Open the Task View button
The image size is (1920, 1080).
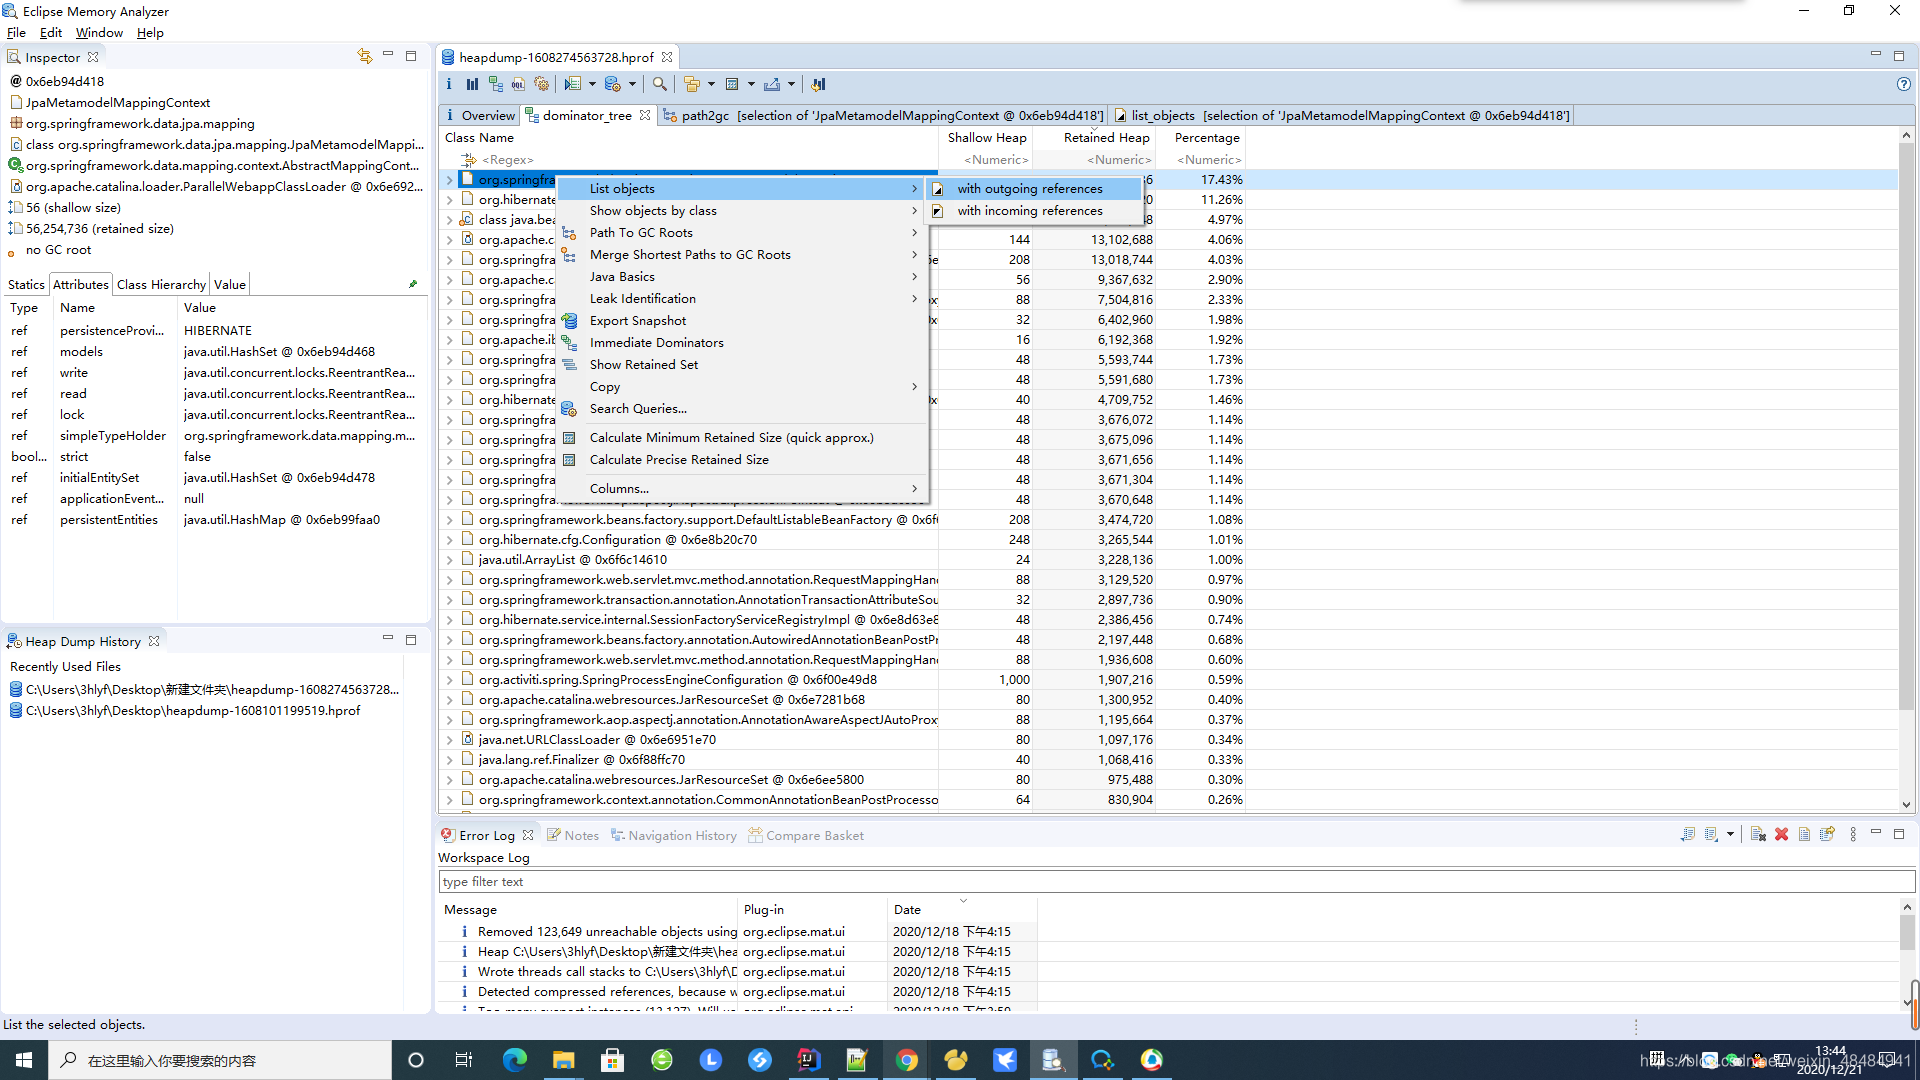pos(464,1060)
